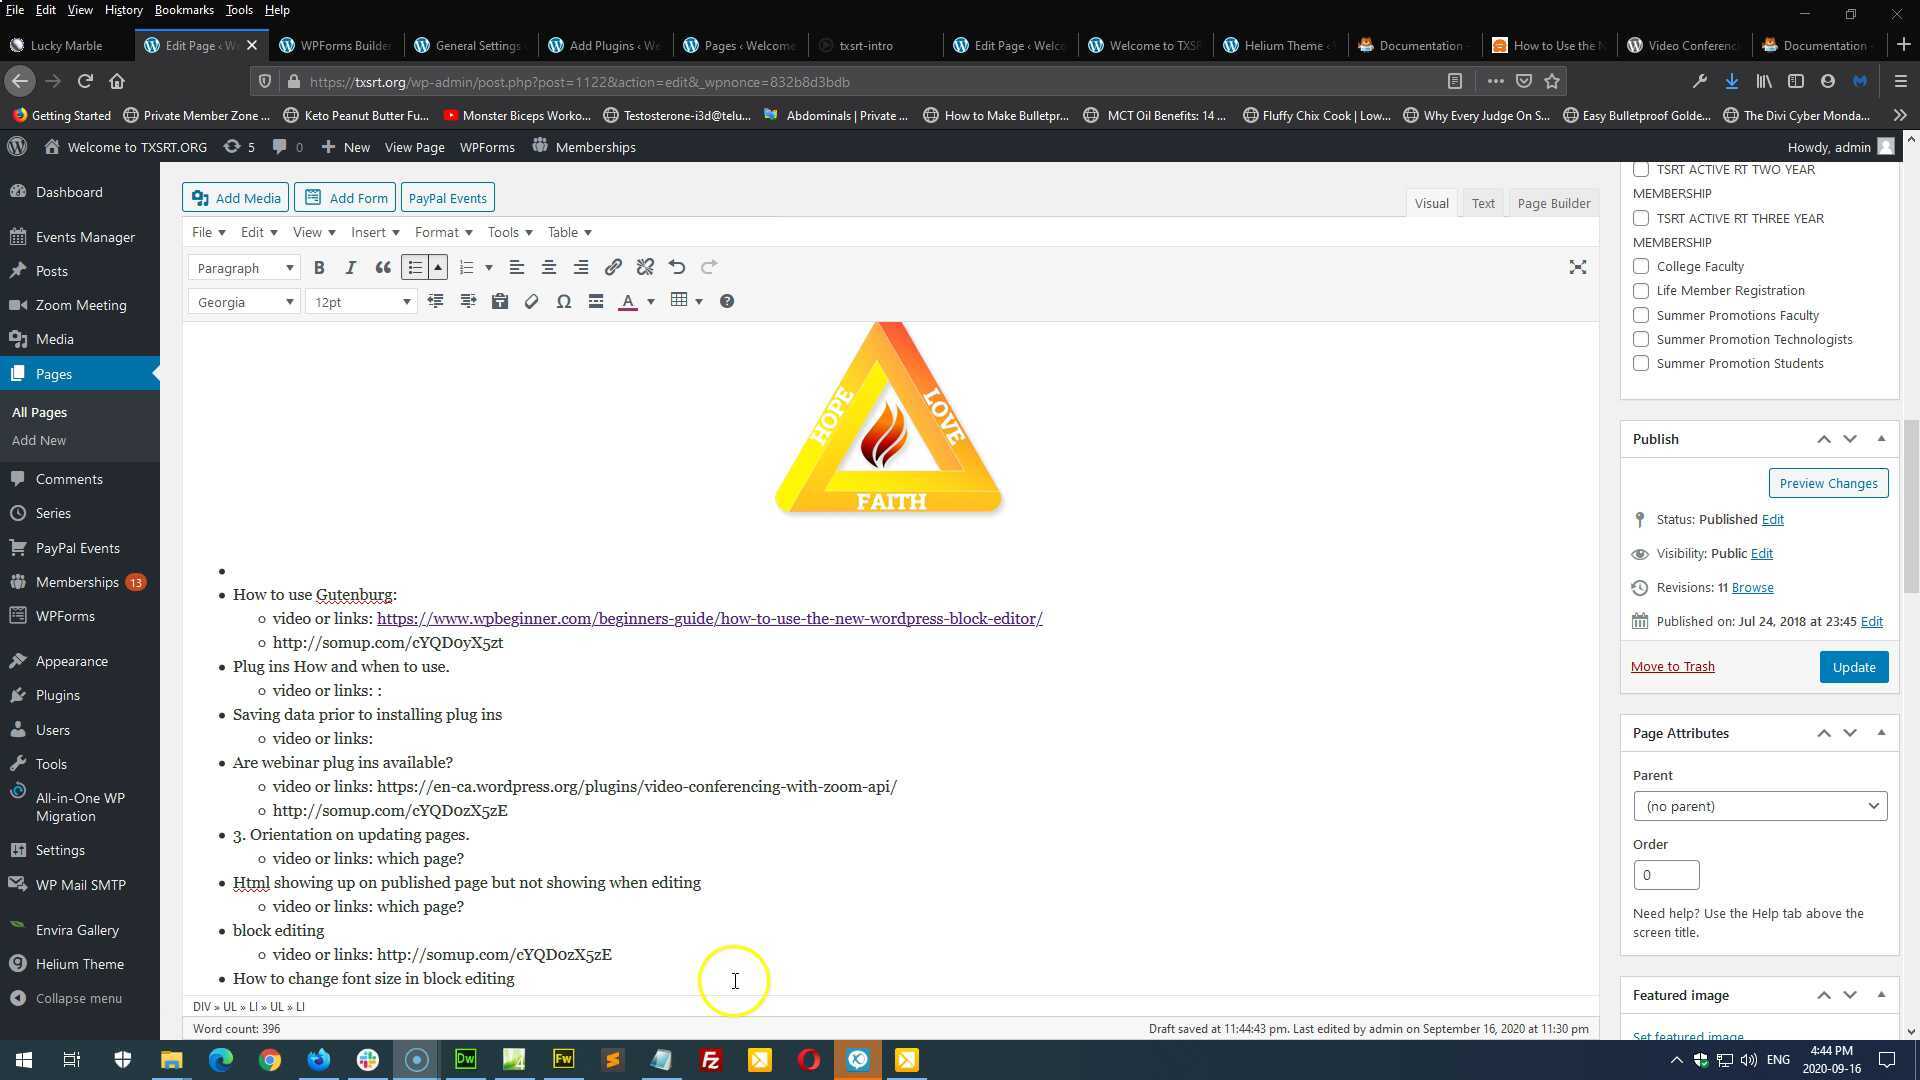This screenshot has width=1920, height=1080.
Task: Click the keyboard shortcuts help icon
Action: coord(727,302)
